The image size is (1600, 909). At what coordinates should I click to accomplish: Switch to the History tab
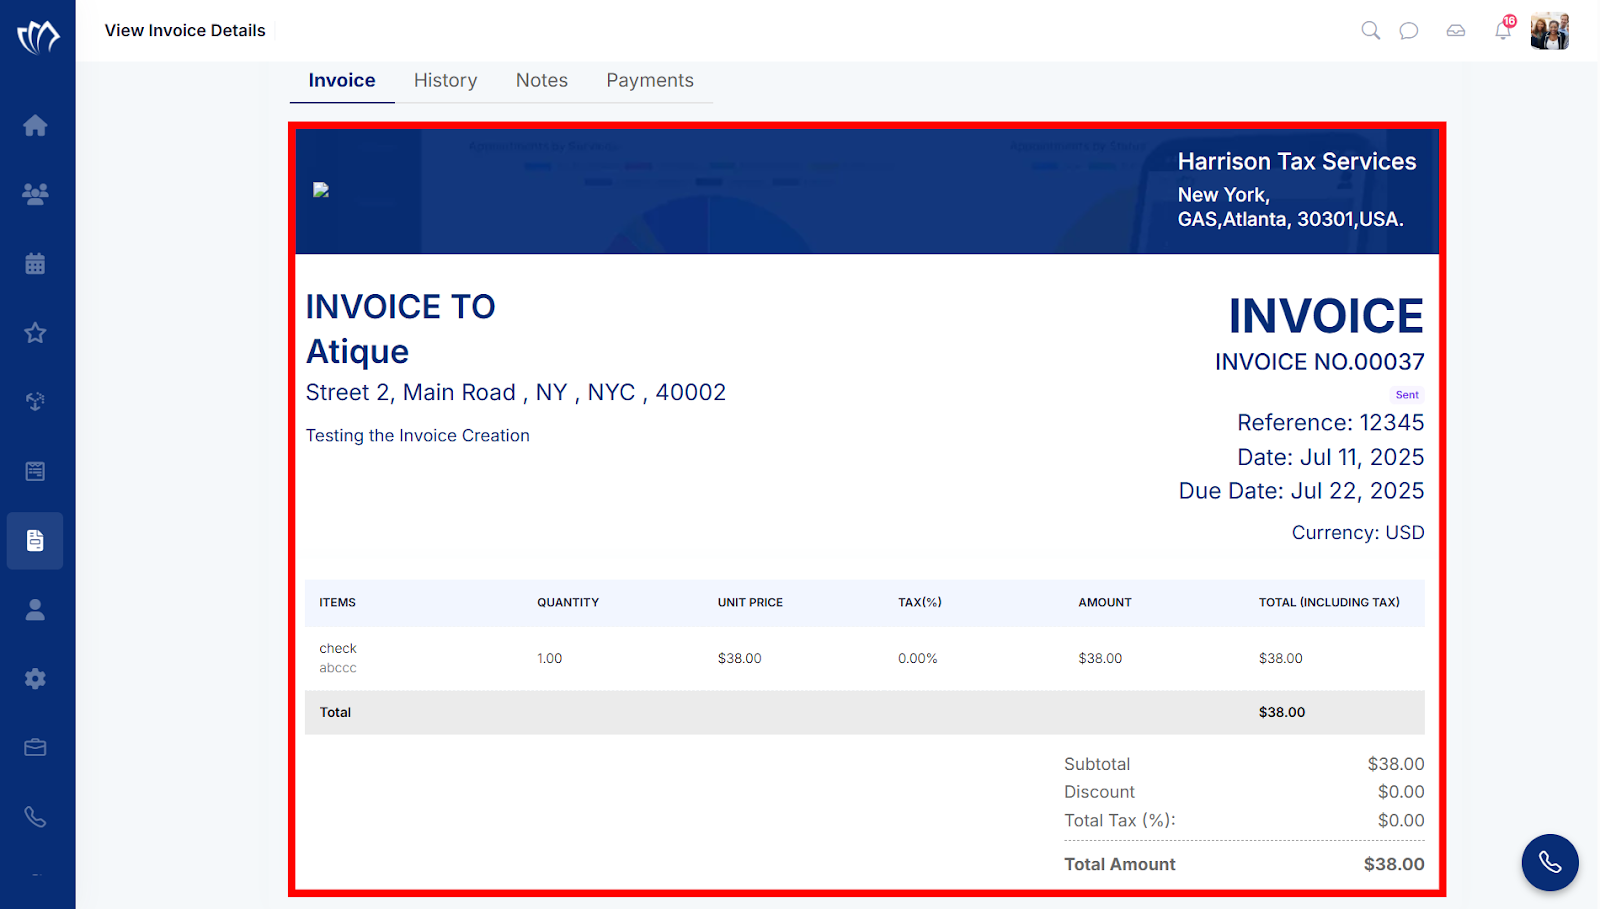coord(445,80)
